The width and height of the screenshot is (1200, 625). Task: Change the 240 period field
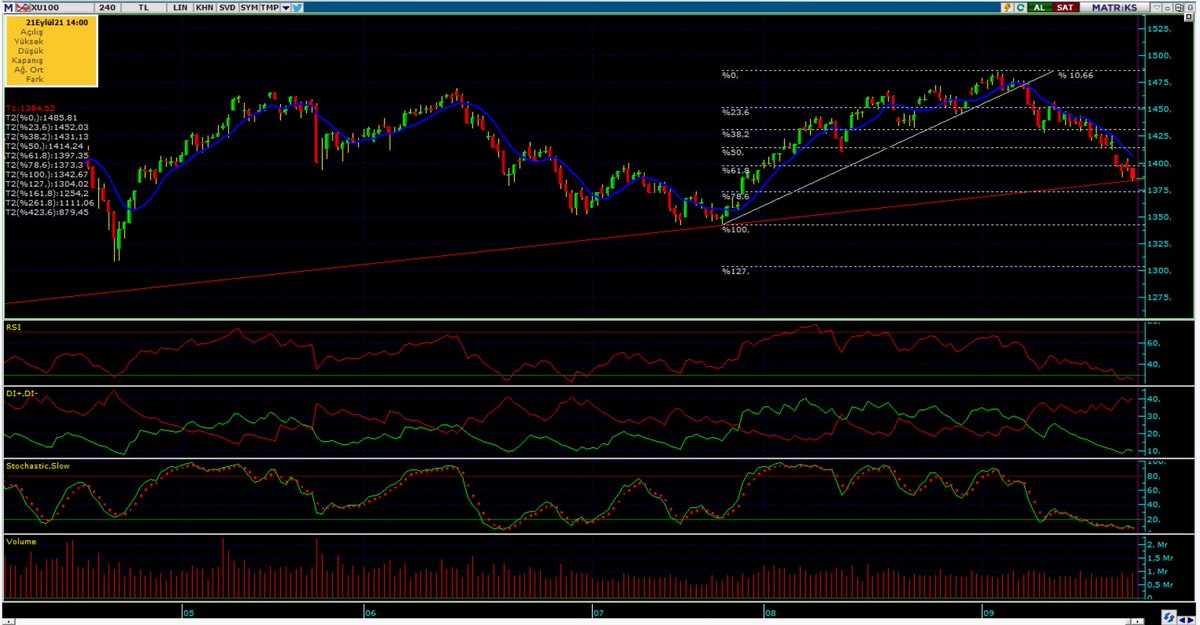tap(108, 7)
